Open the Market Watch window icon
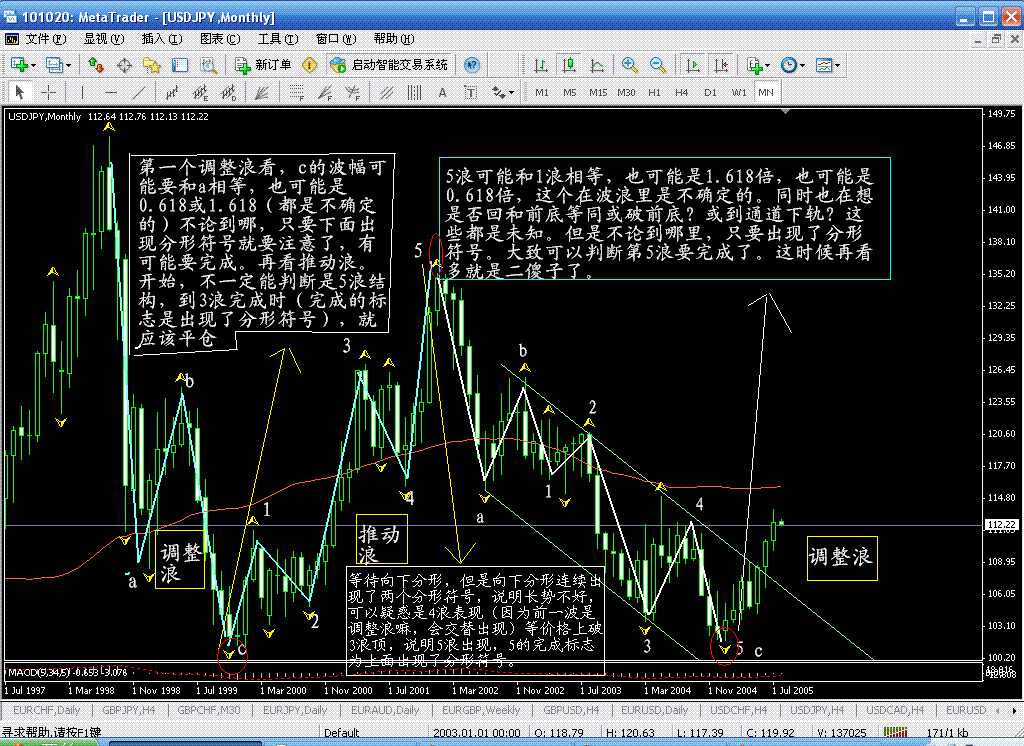1024x746 pixels. pyautogui.click(x=96, y=65)
